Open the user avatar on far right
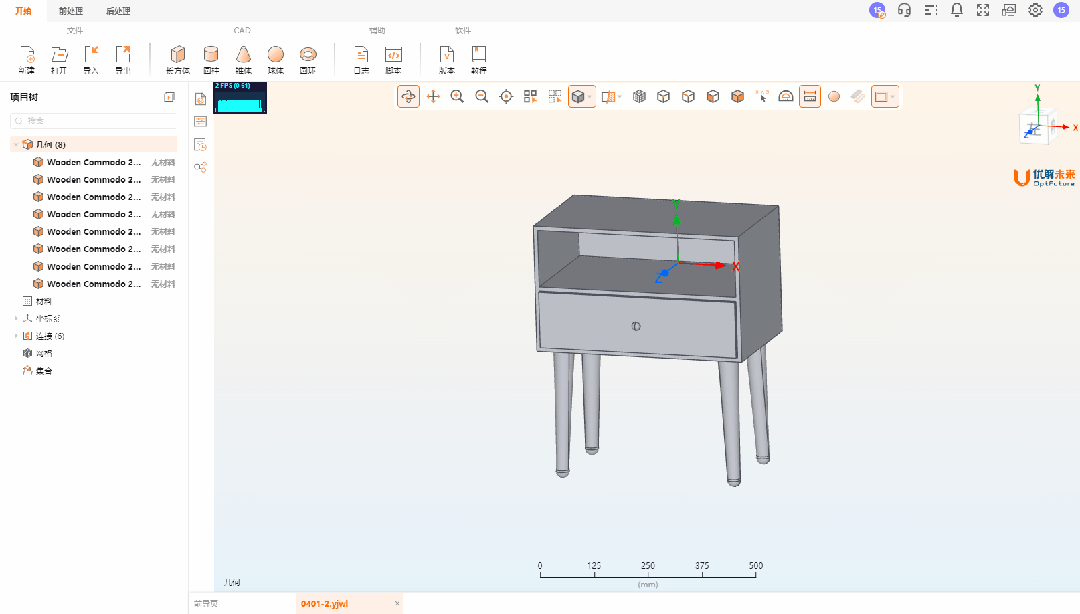This screenshot has height=614, width=1080. tap(1061, 10)
